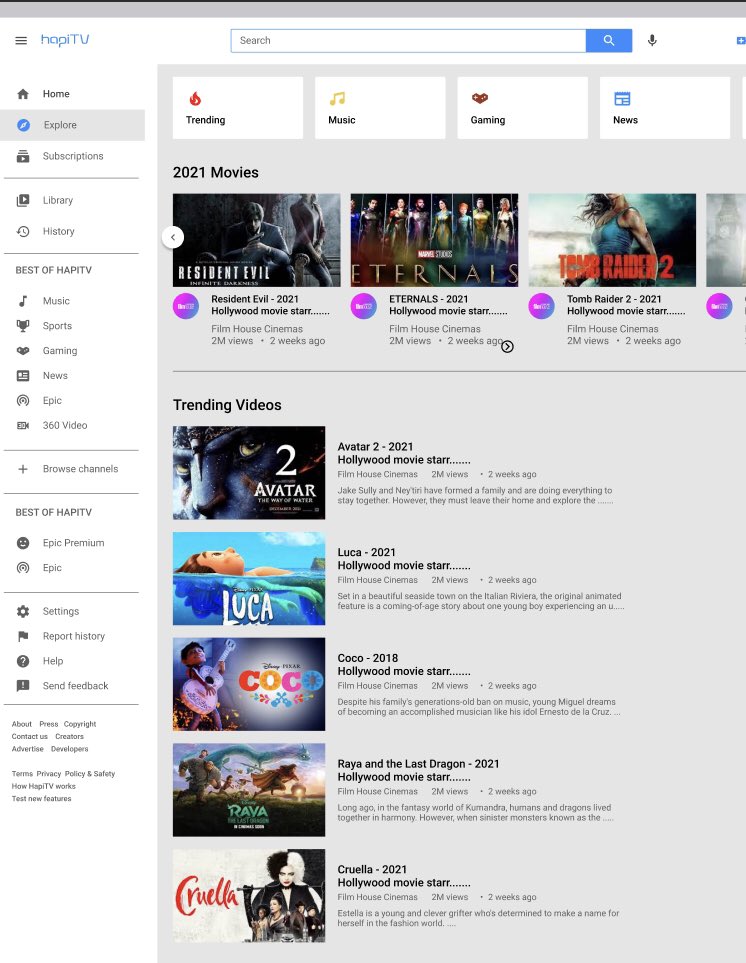Click the Press footer link
The image size is (746, 963).
pos(49,724)
